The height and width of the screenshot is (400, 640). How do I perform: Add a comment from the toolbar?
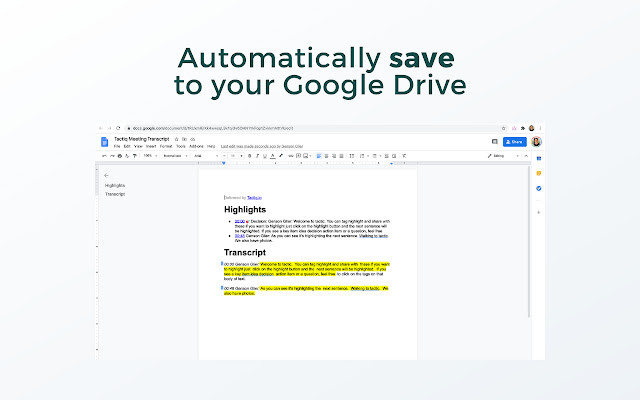pos(298,156)
